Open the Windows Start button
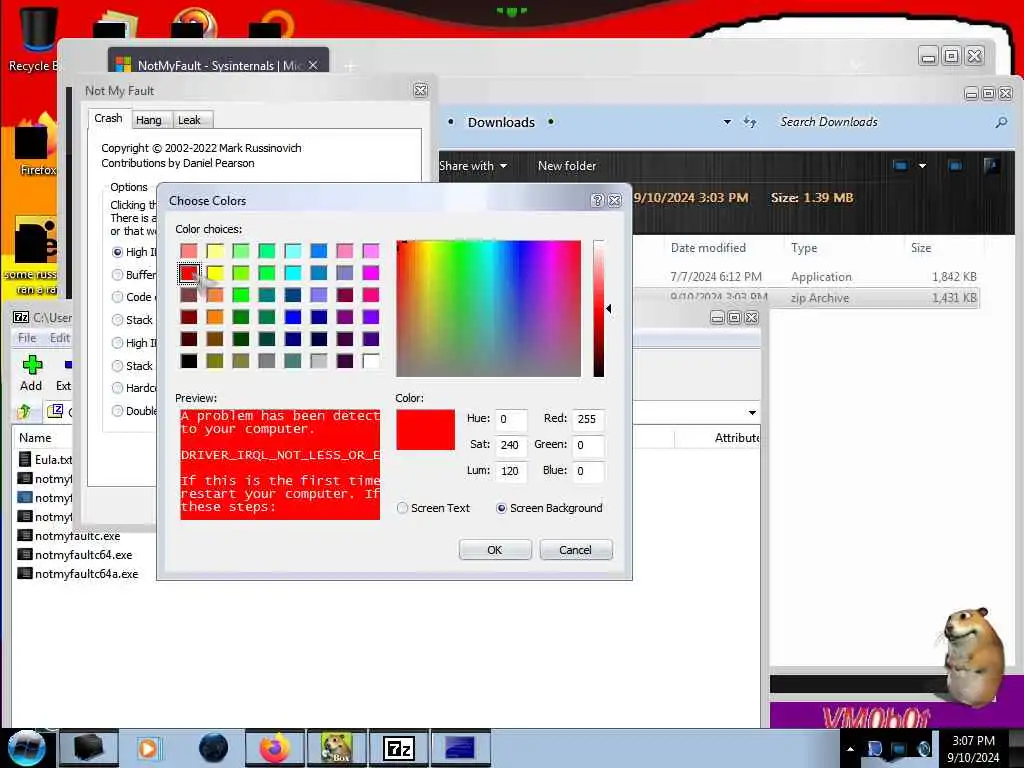This screenshot has width=1024, height=768. click(x=27, y=748)
